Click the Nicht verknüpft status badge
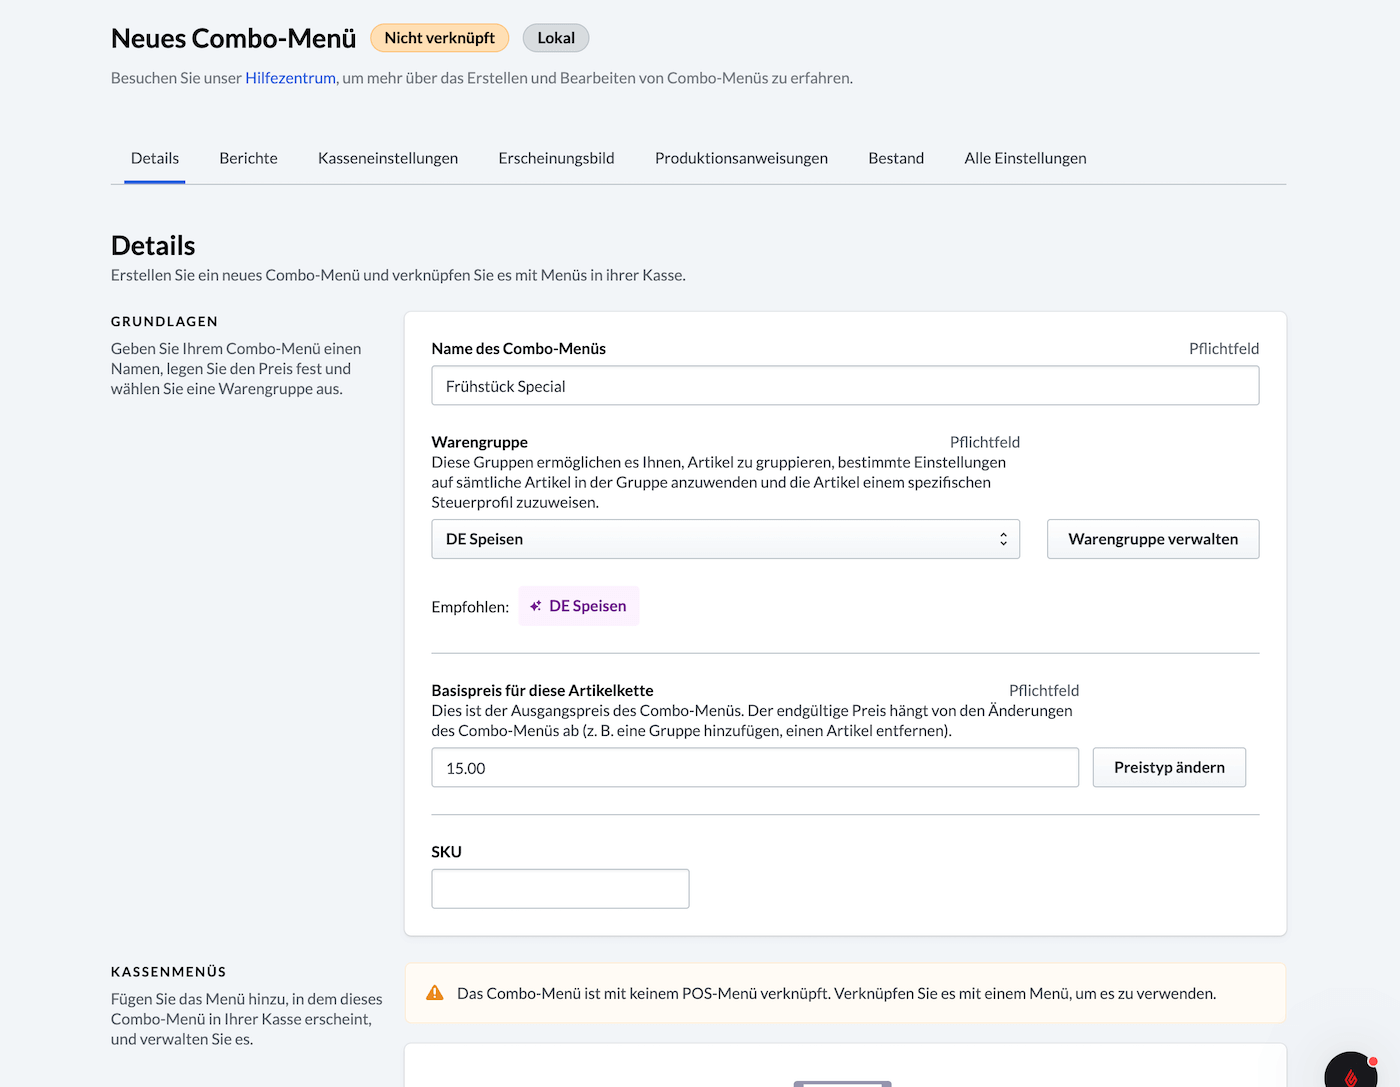Image resolution: width=1400 pixels, height=1087 pixels. (x=439, y=38)
